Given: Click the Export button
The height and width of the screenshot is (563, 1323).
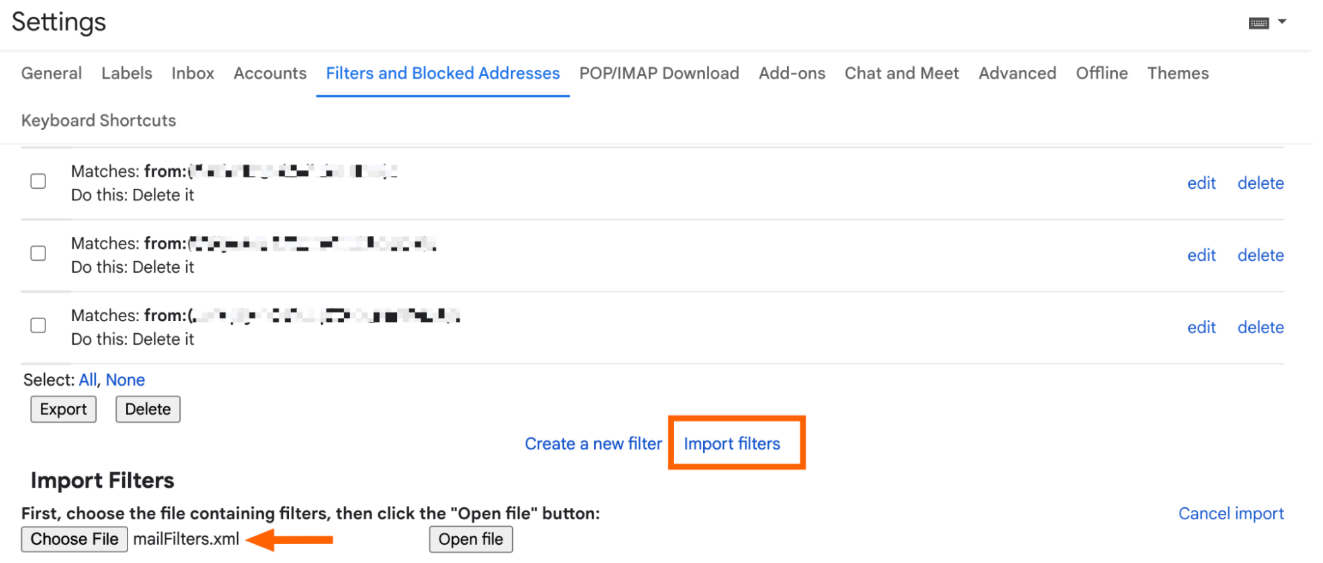Looking at the screenshot, I should click(63, 409).
